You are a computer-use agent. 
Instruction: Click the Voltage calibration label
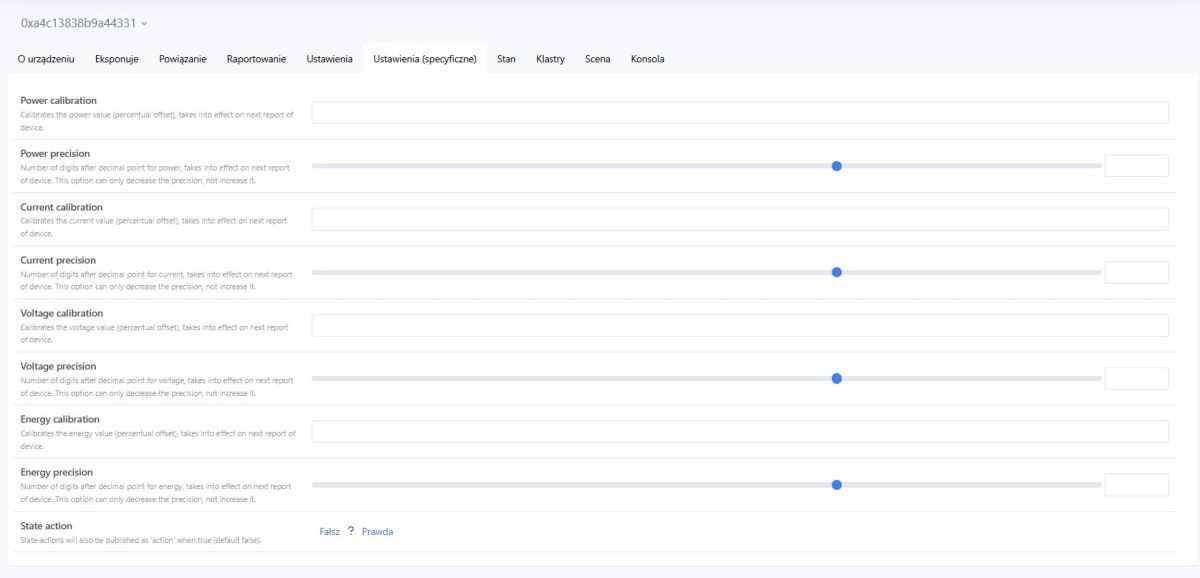[x=62, y=313]
